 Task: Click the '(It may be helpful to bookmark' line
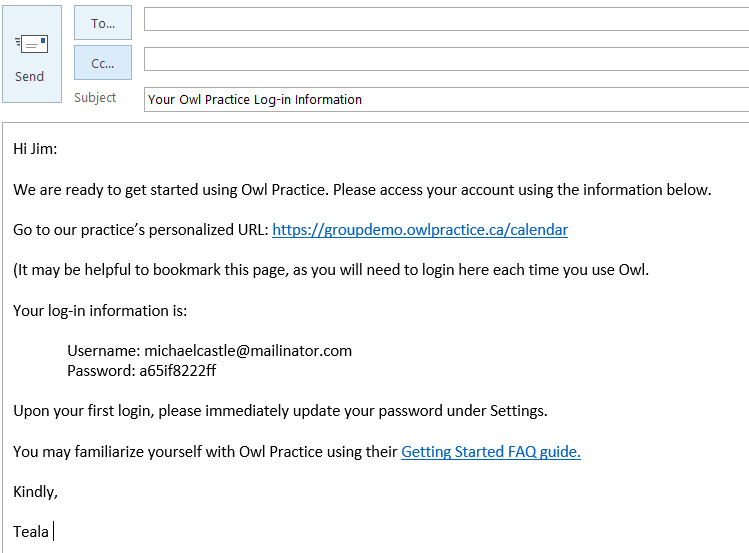[330, 270]
